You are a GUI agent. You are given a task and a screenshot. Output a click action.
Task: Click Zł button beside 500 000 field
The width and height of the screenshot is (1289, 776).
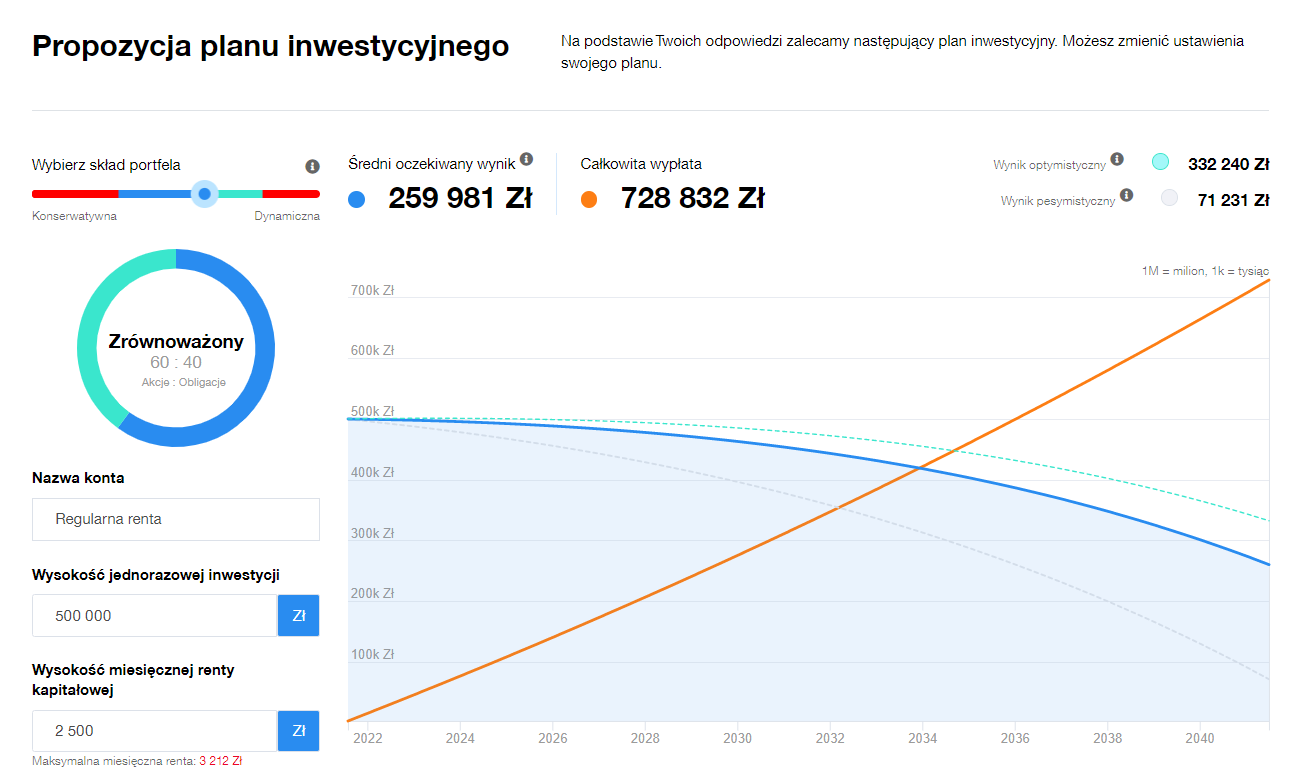298,616
